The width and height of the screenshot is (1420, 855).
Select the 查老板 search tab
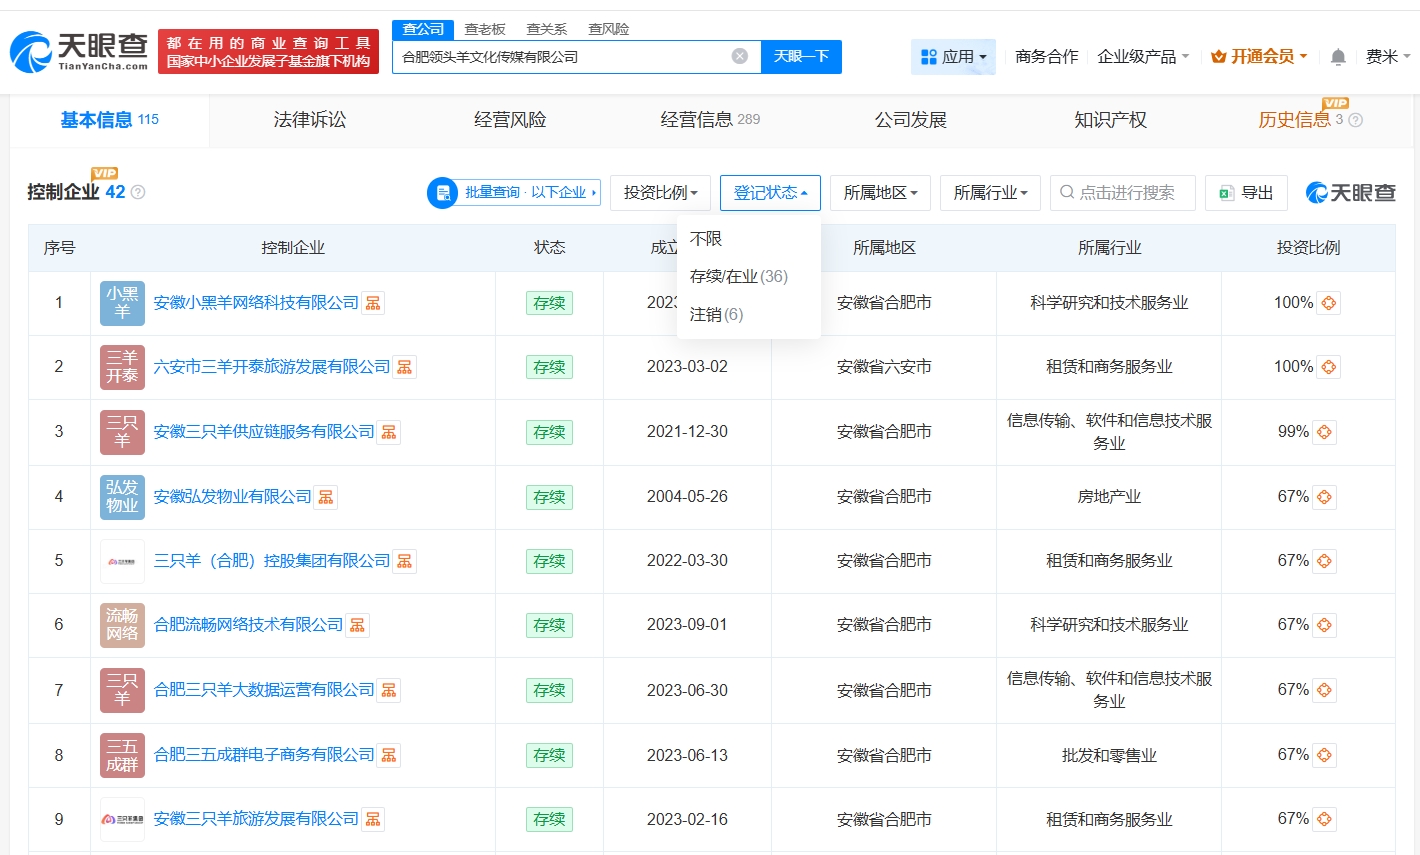tap(484, 29)
